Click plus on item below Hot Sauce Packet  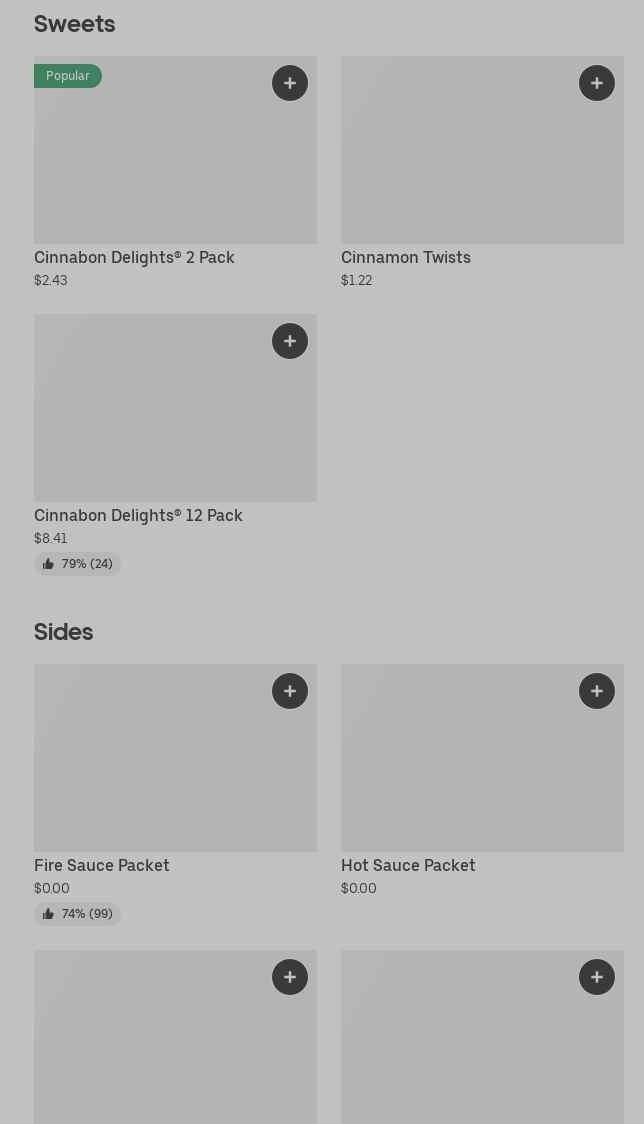[597, 977]
